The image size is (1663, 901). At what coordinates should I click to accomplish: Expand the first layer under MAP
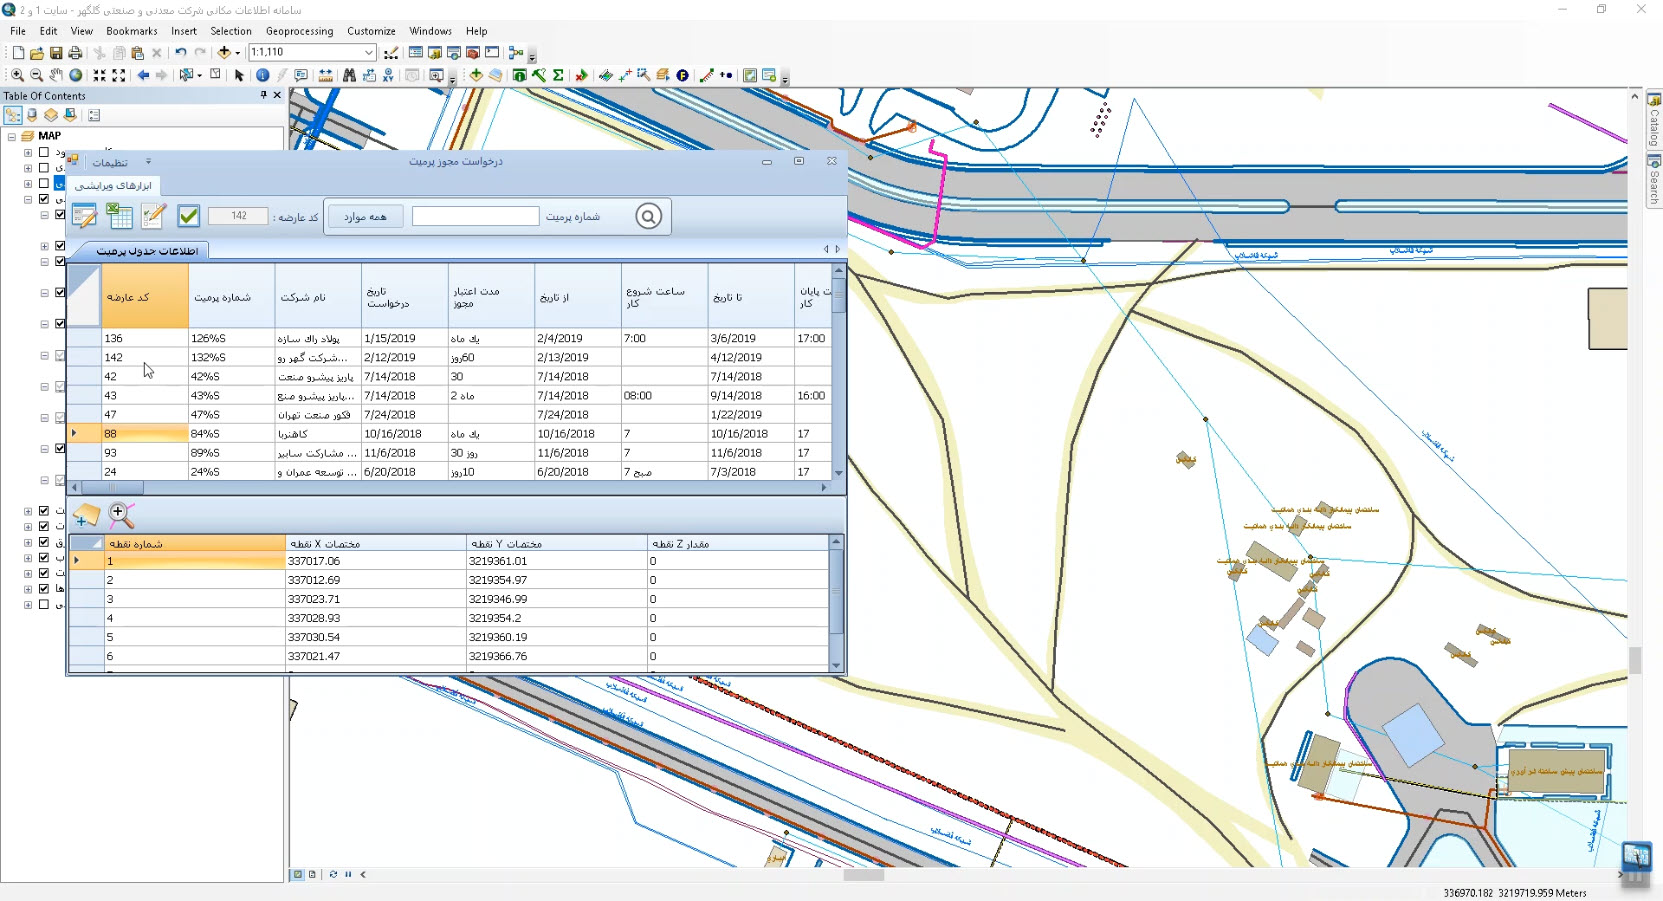28,153
